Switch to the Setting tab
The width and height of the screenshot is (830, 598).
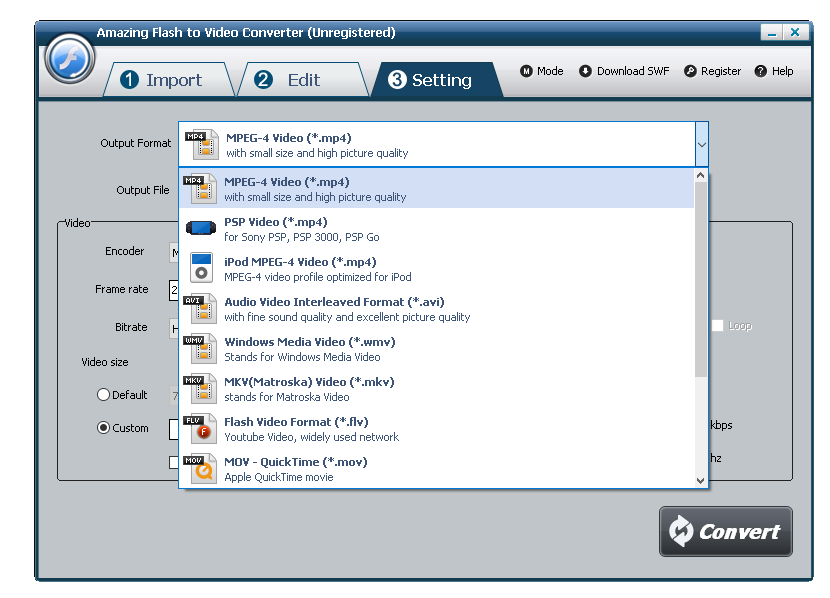[437, 80]
